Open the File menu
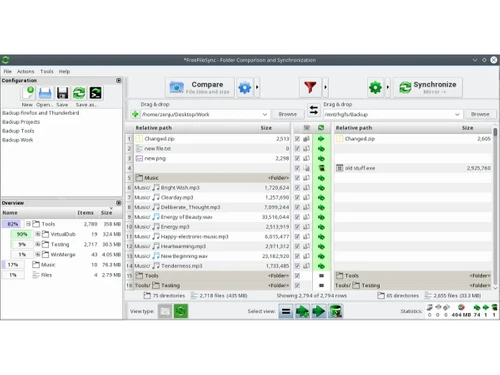 (8, 71)
